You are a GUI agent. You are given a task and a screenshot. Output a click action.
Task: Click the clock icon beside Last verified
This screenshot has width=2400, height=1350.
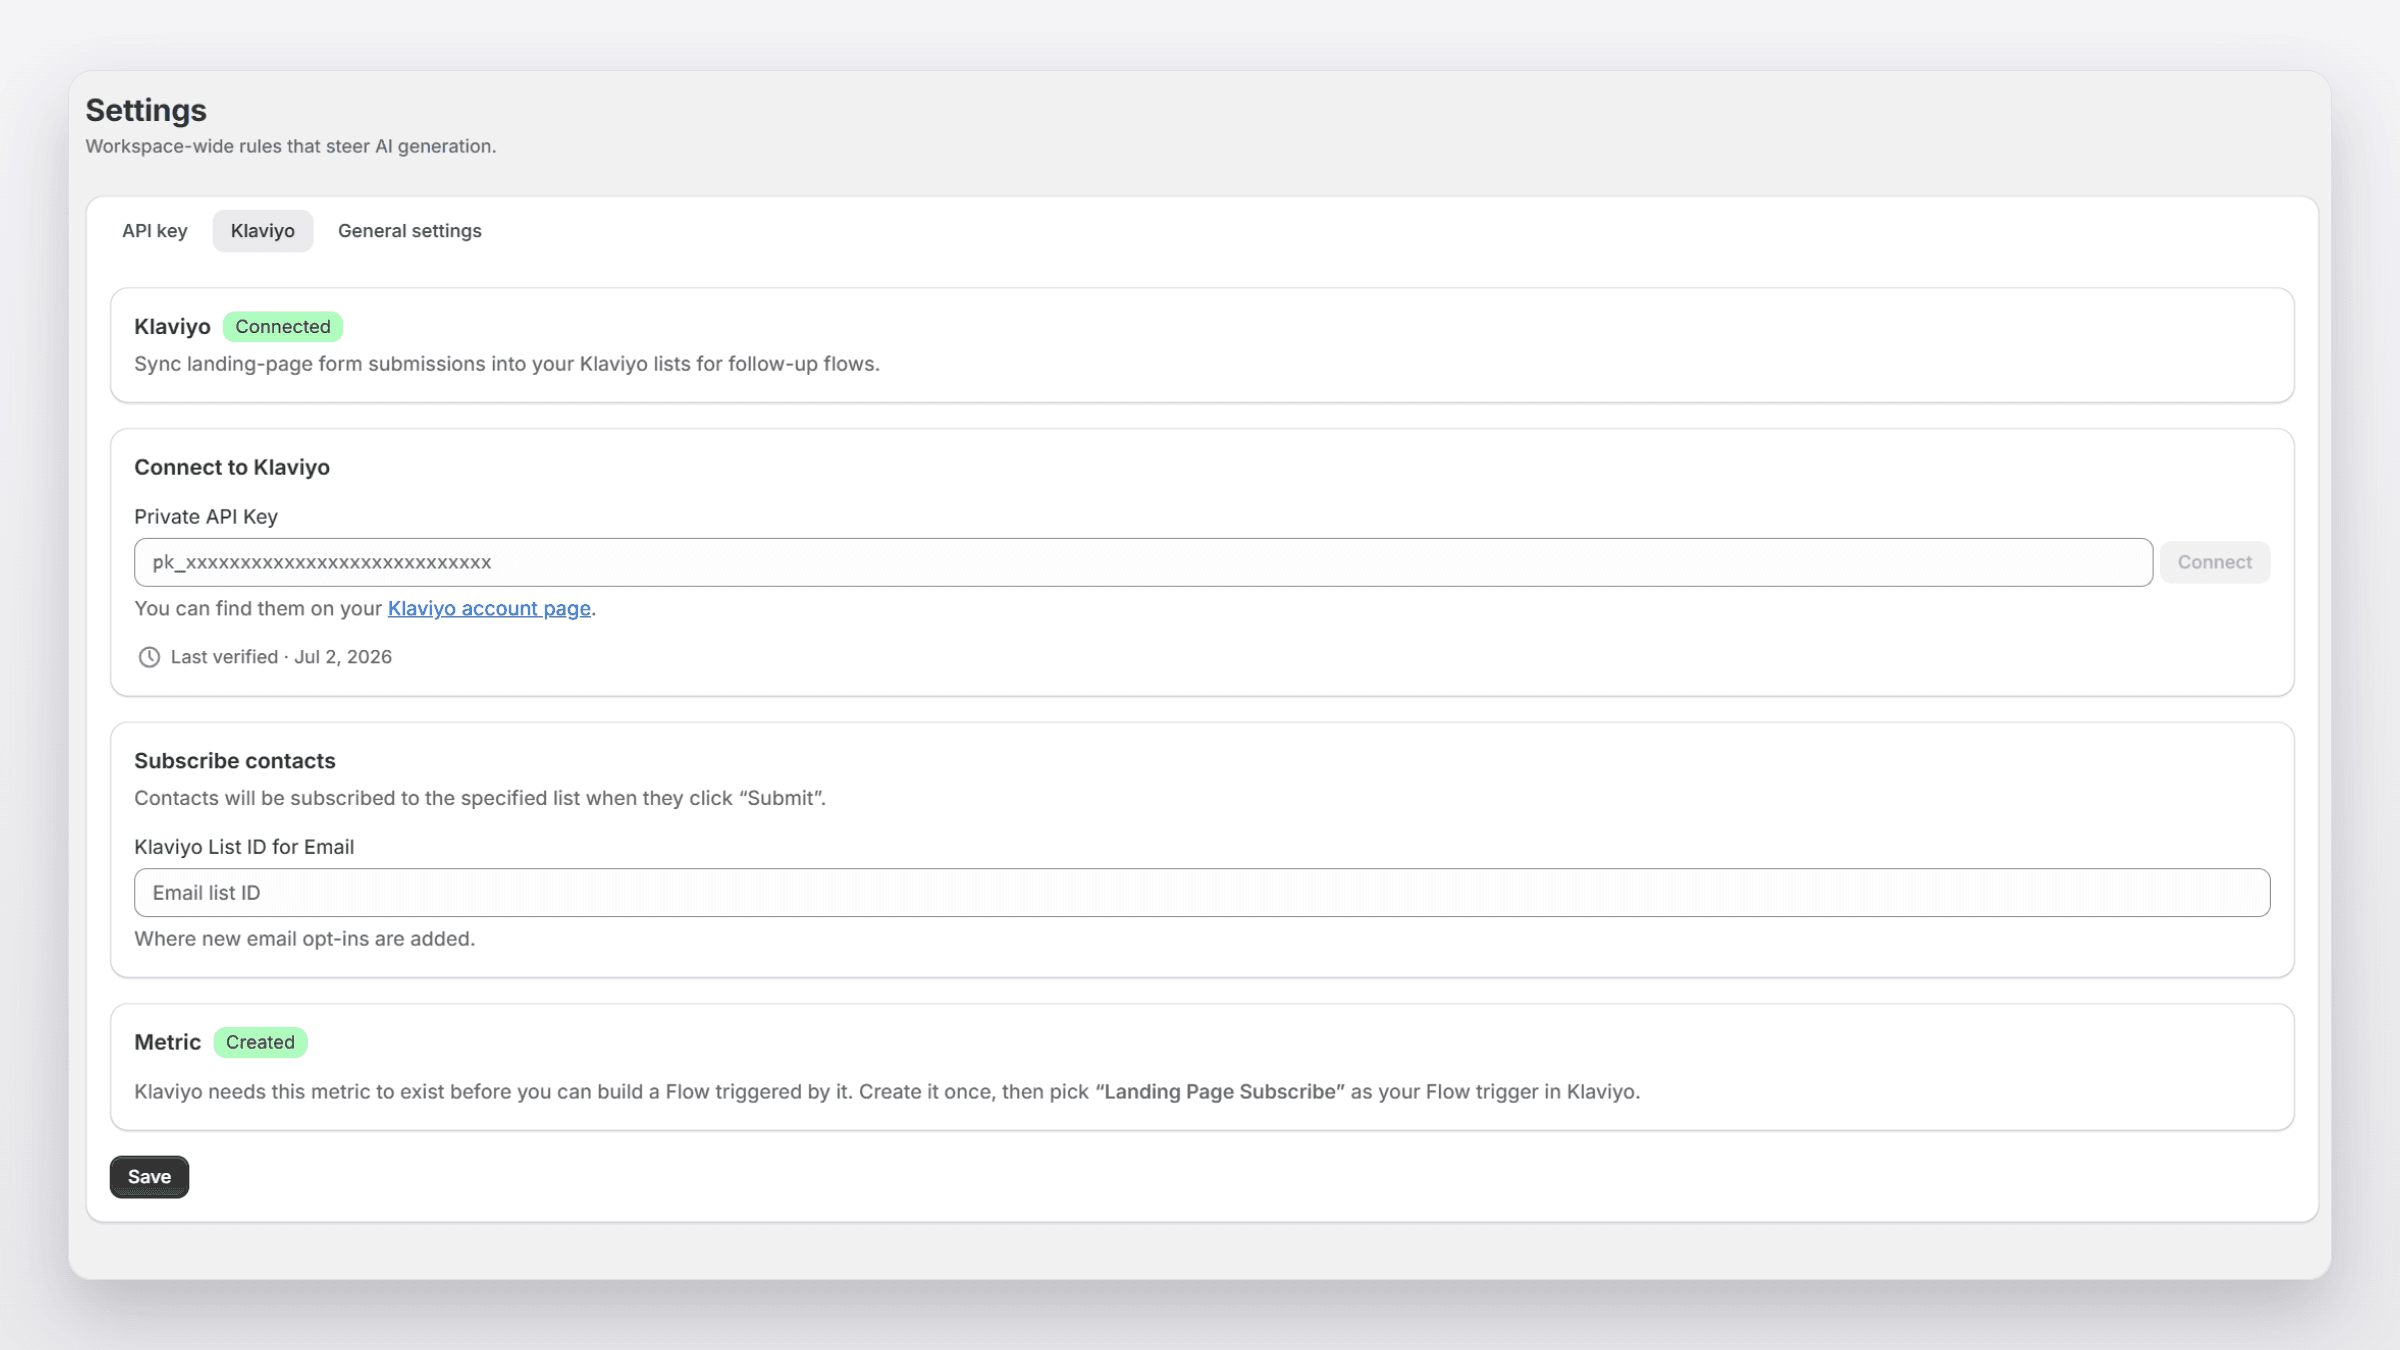pos(149,657)
